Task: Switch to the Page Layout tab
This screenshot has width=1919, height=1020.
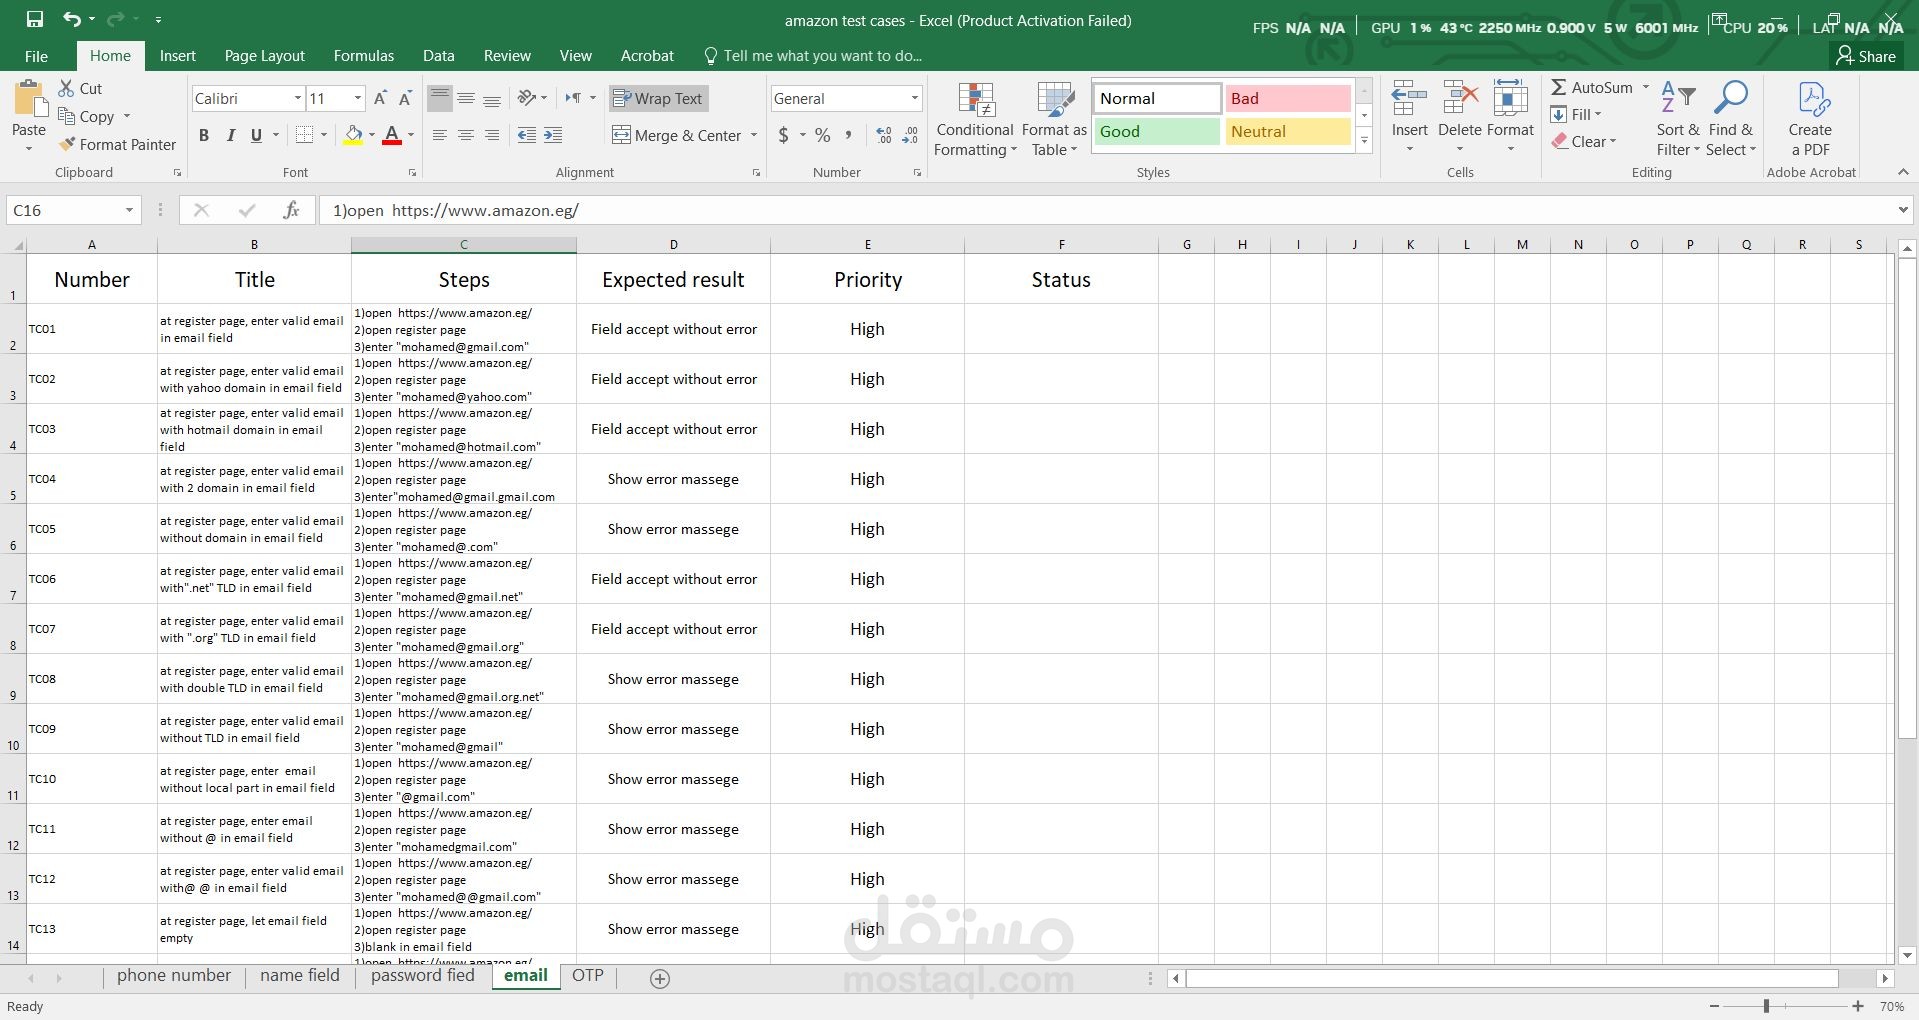Action: (x=264, y=56)
